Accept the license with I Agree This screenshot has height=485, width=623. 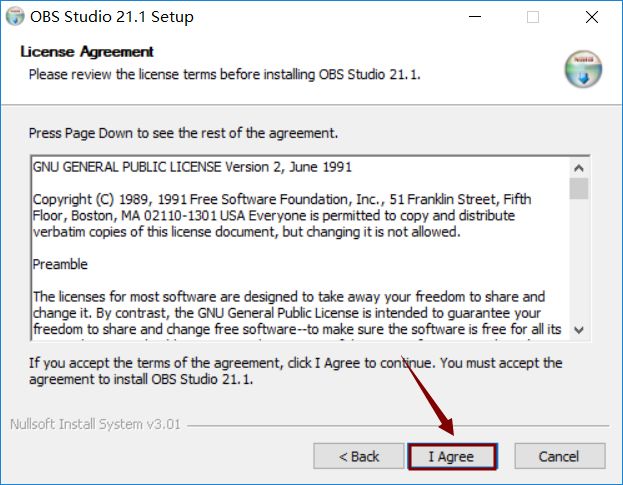click(452, 456)
